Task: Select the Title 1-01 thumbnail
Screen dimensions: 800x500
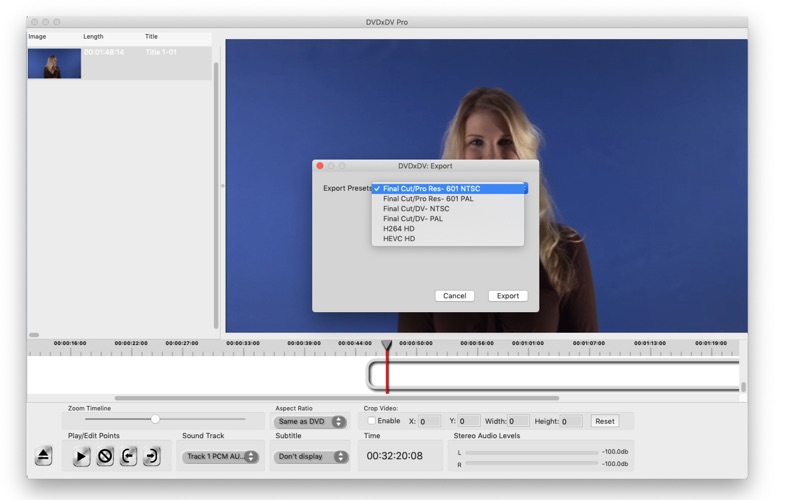Action: (54, 64)
